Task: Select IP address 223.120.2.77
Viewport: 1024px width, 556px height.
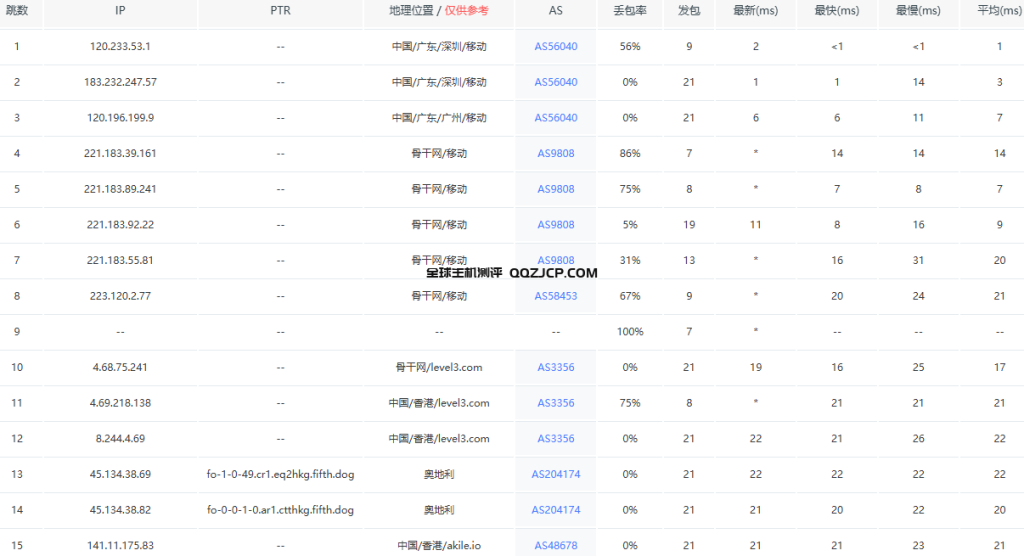Action: (120, 296)
